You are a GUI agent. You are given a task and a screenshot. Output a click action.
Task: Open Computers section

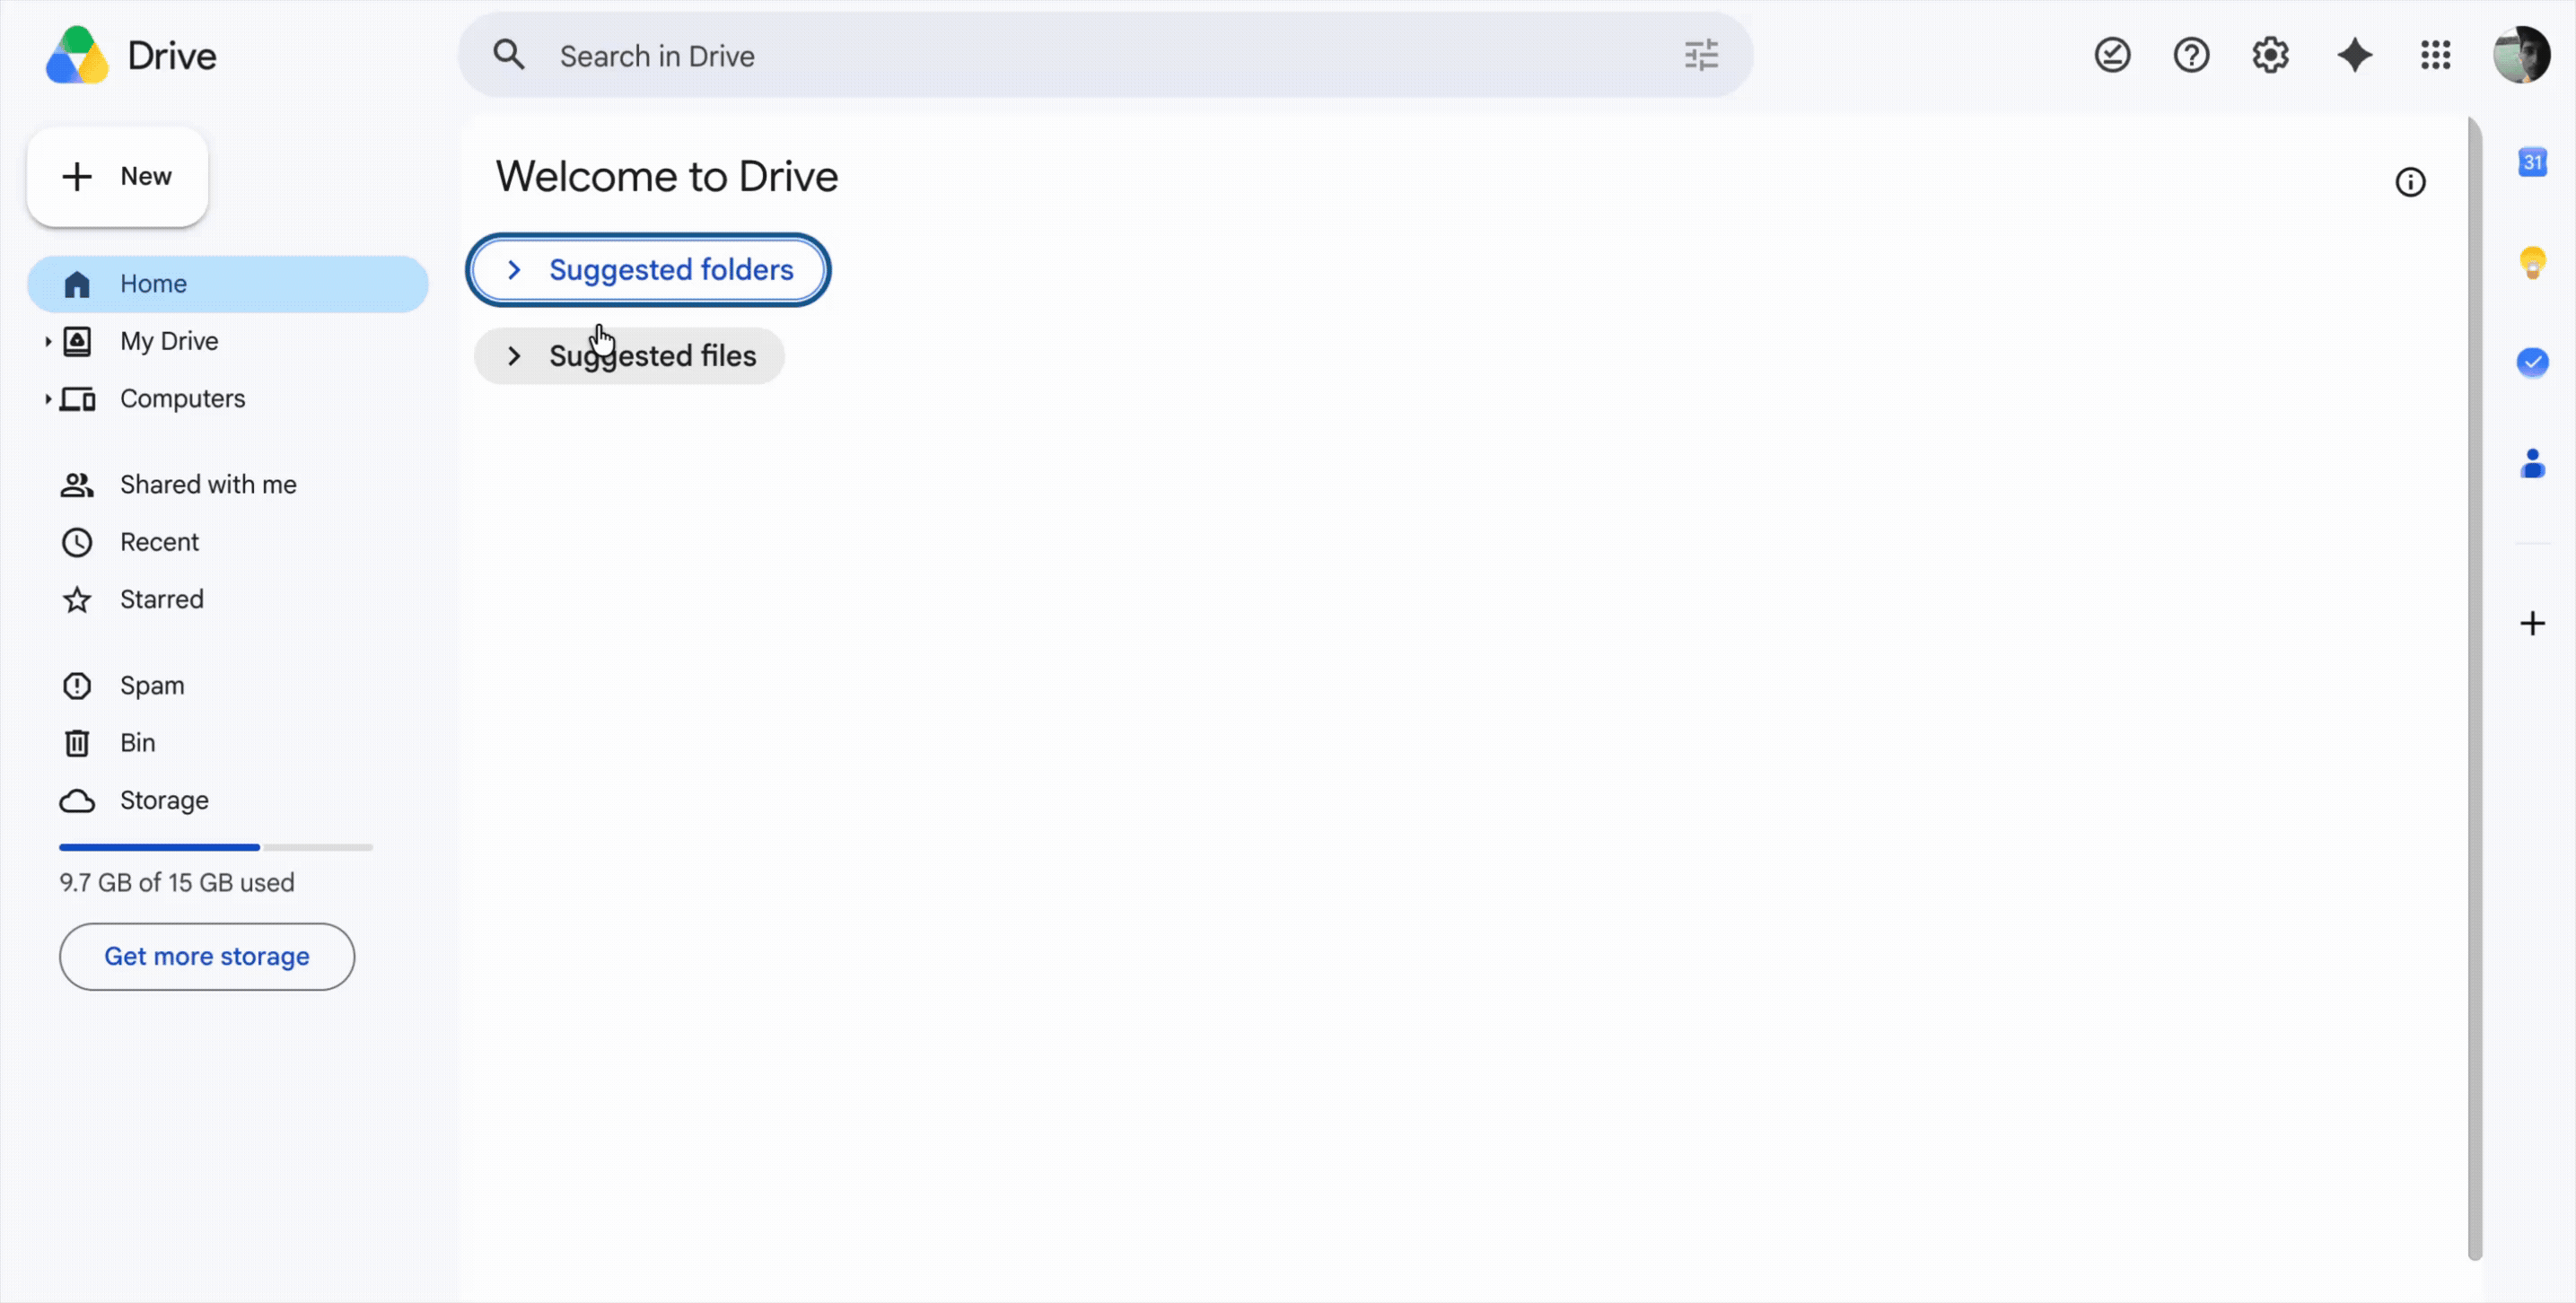click(182, 399)
